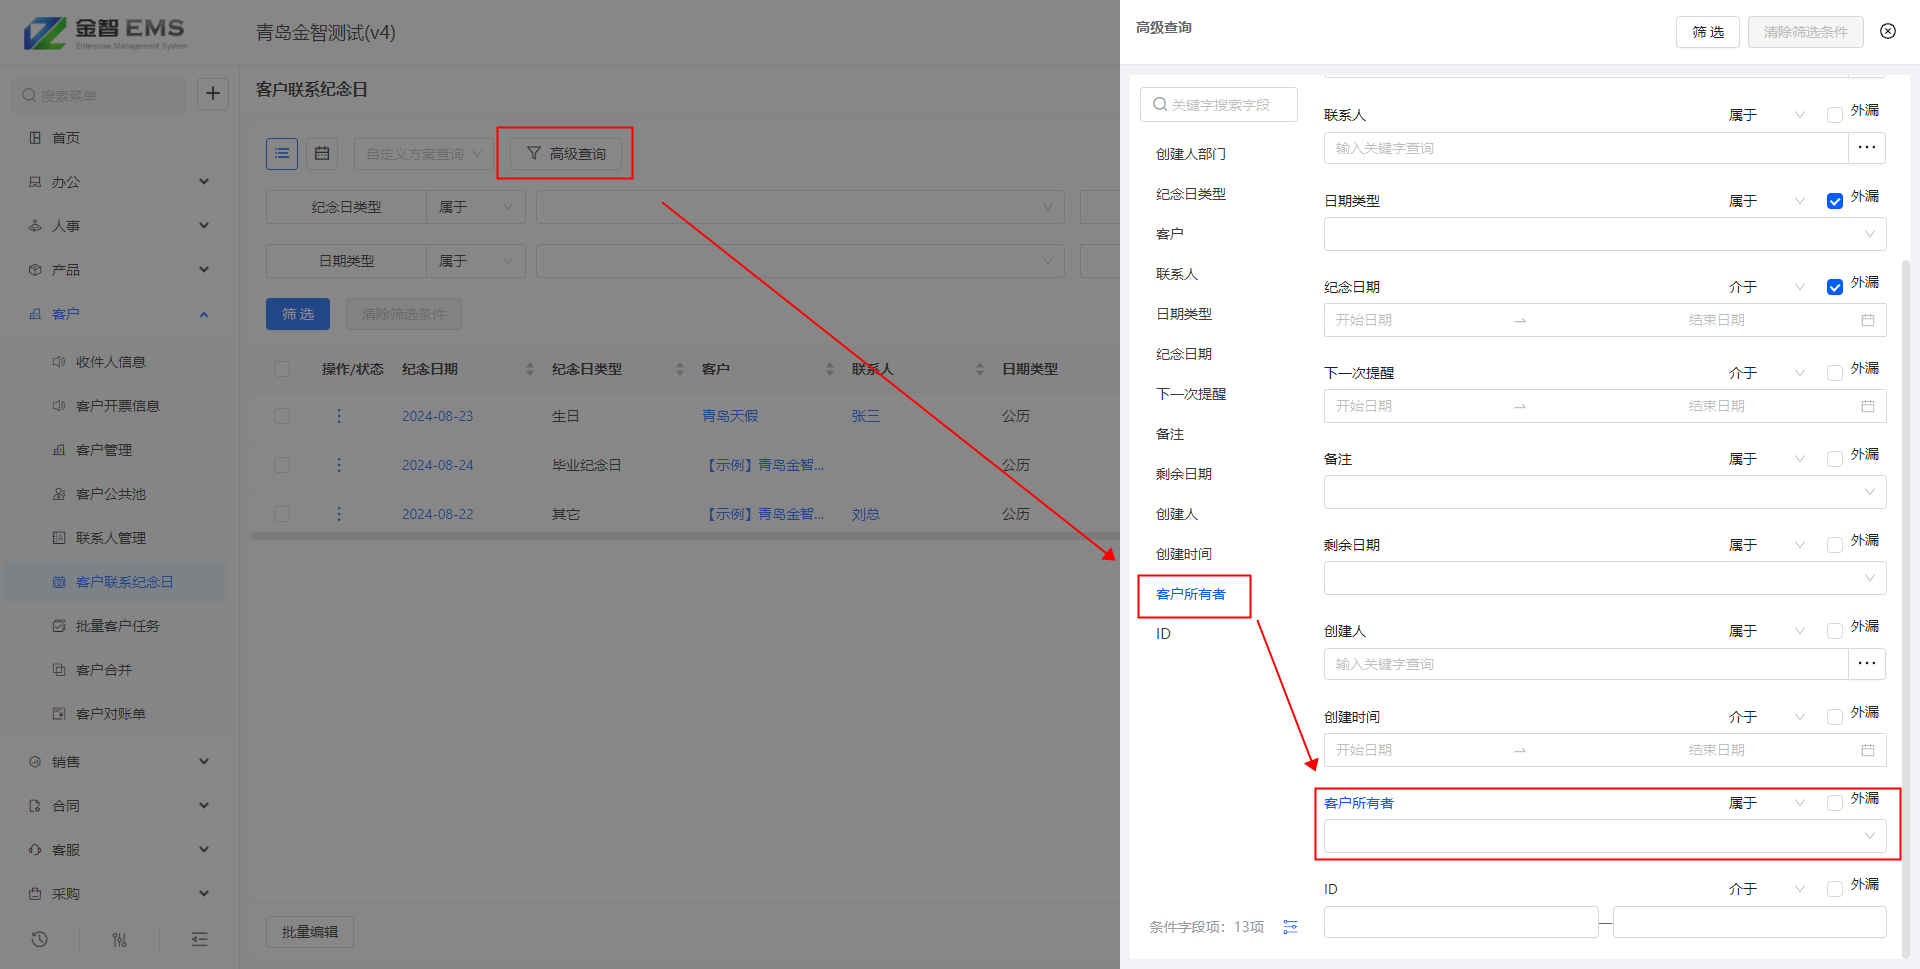Close the advanced query panel
This screenshot has height=969, width=1920.
[1888, 31]
